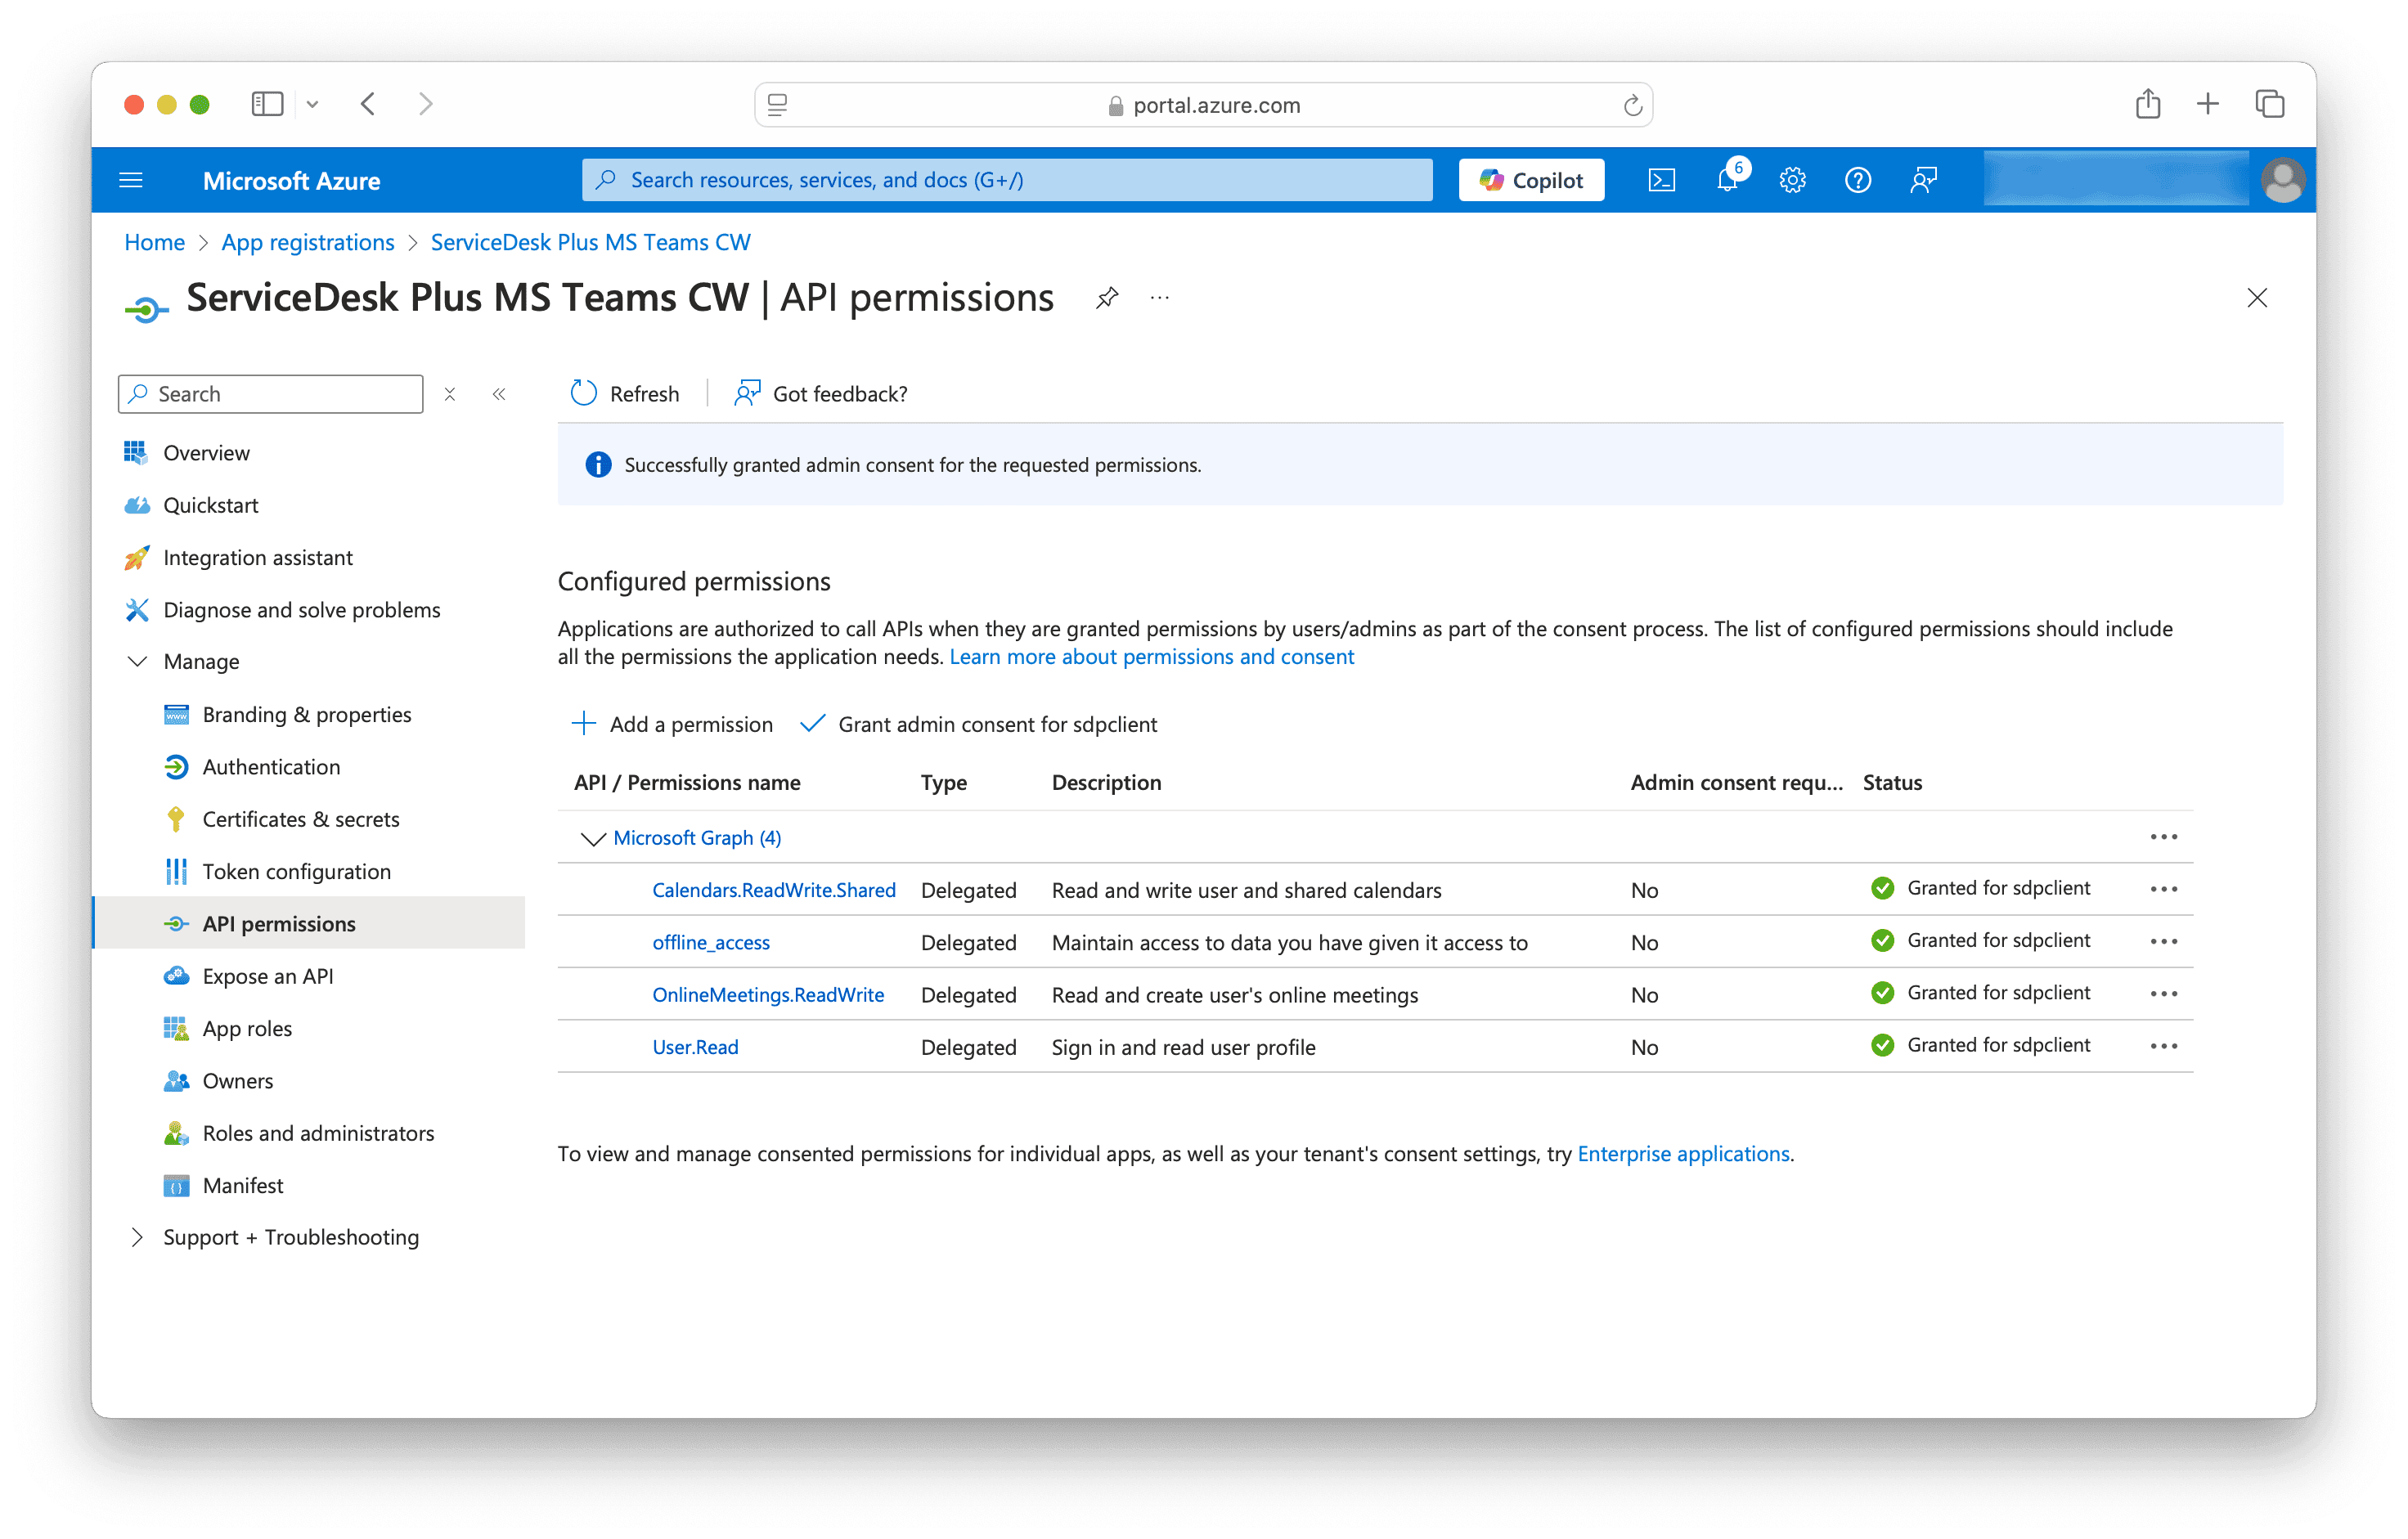This screenshot has height=1539, width=2408.
Task: Open a new Safari tab
Action: click(x=2208, y=104)
